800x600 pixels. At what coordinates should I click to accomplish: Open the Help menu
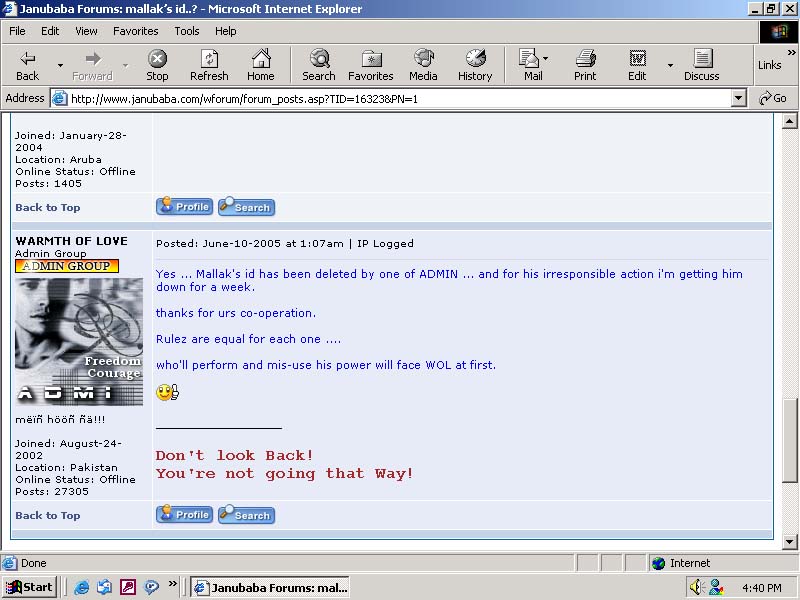point(226,31)
